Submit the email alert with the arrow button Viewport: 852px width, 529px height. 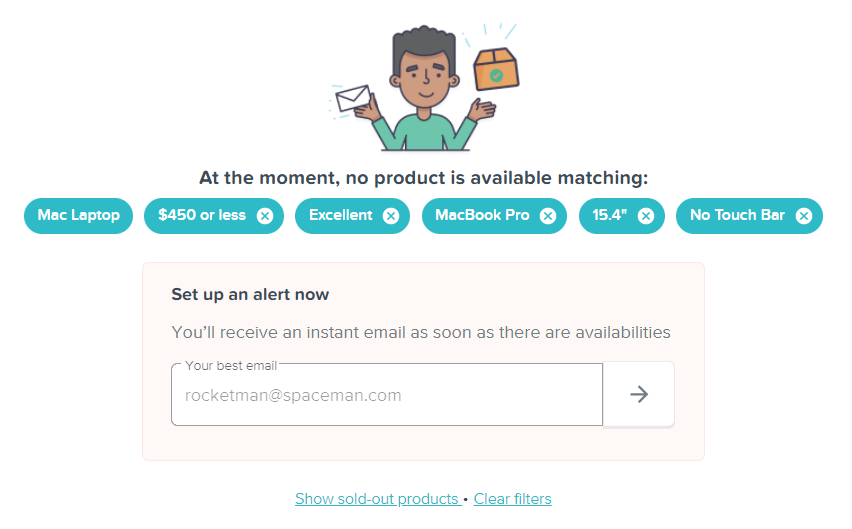point(639,394)
